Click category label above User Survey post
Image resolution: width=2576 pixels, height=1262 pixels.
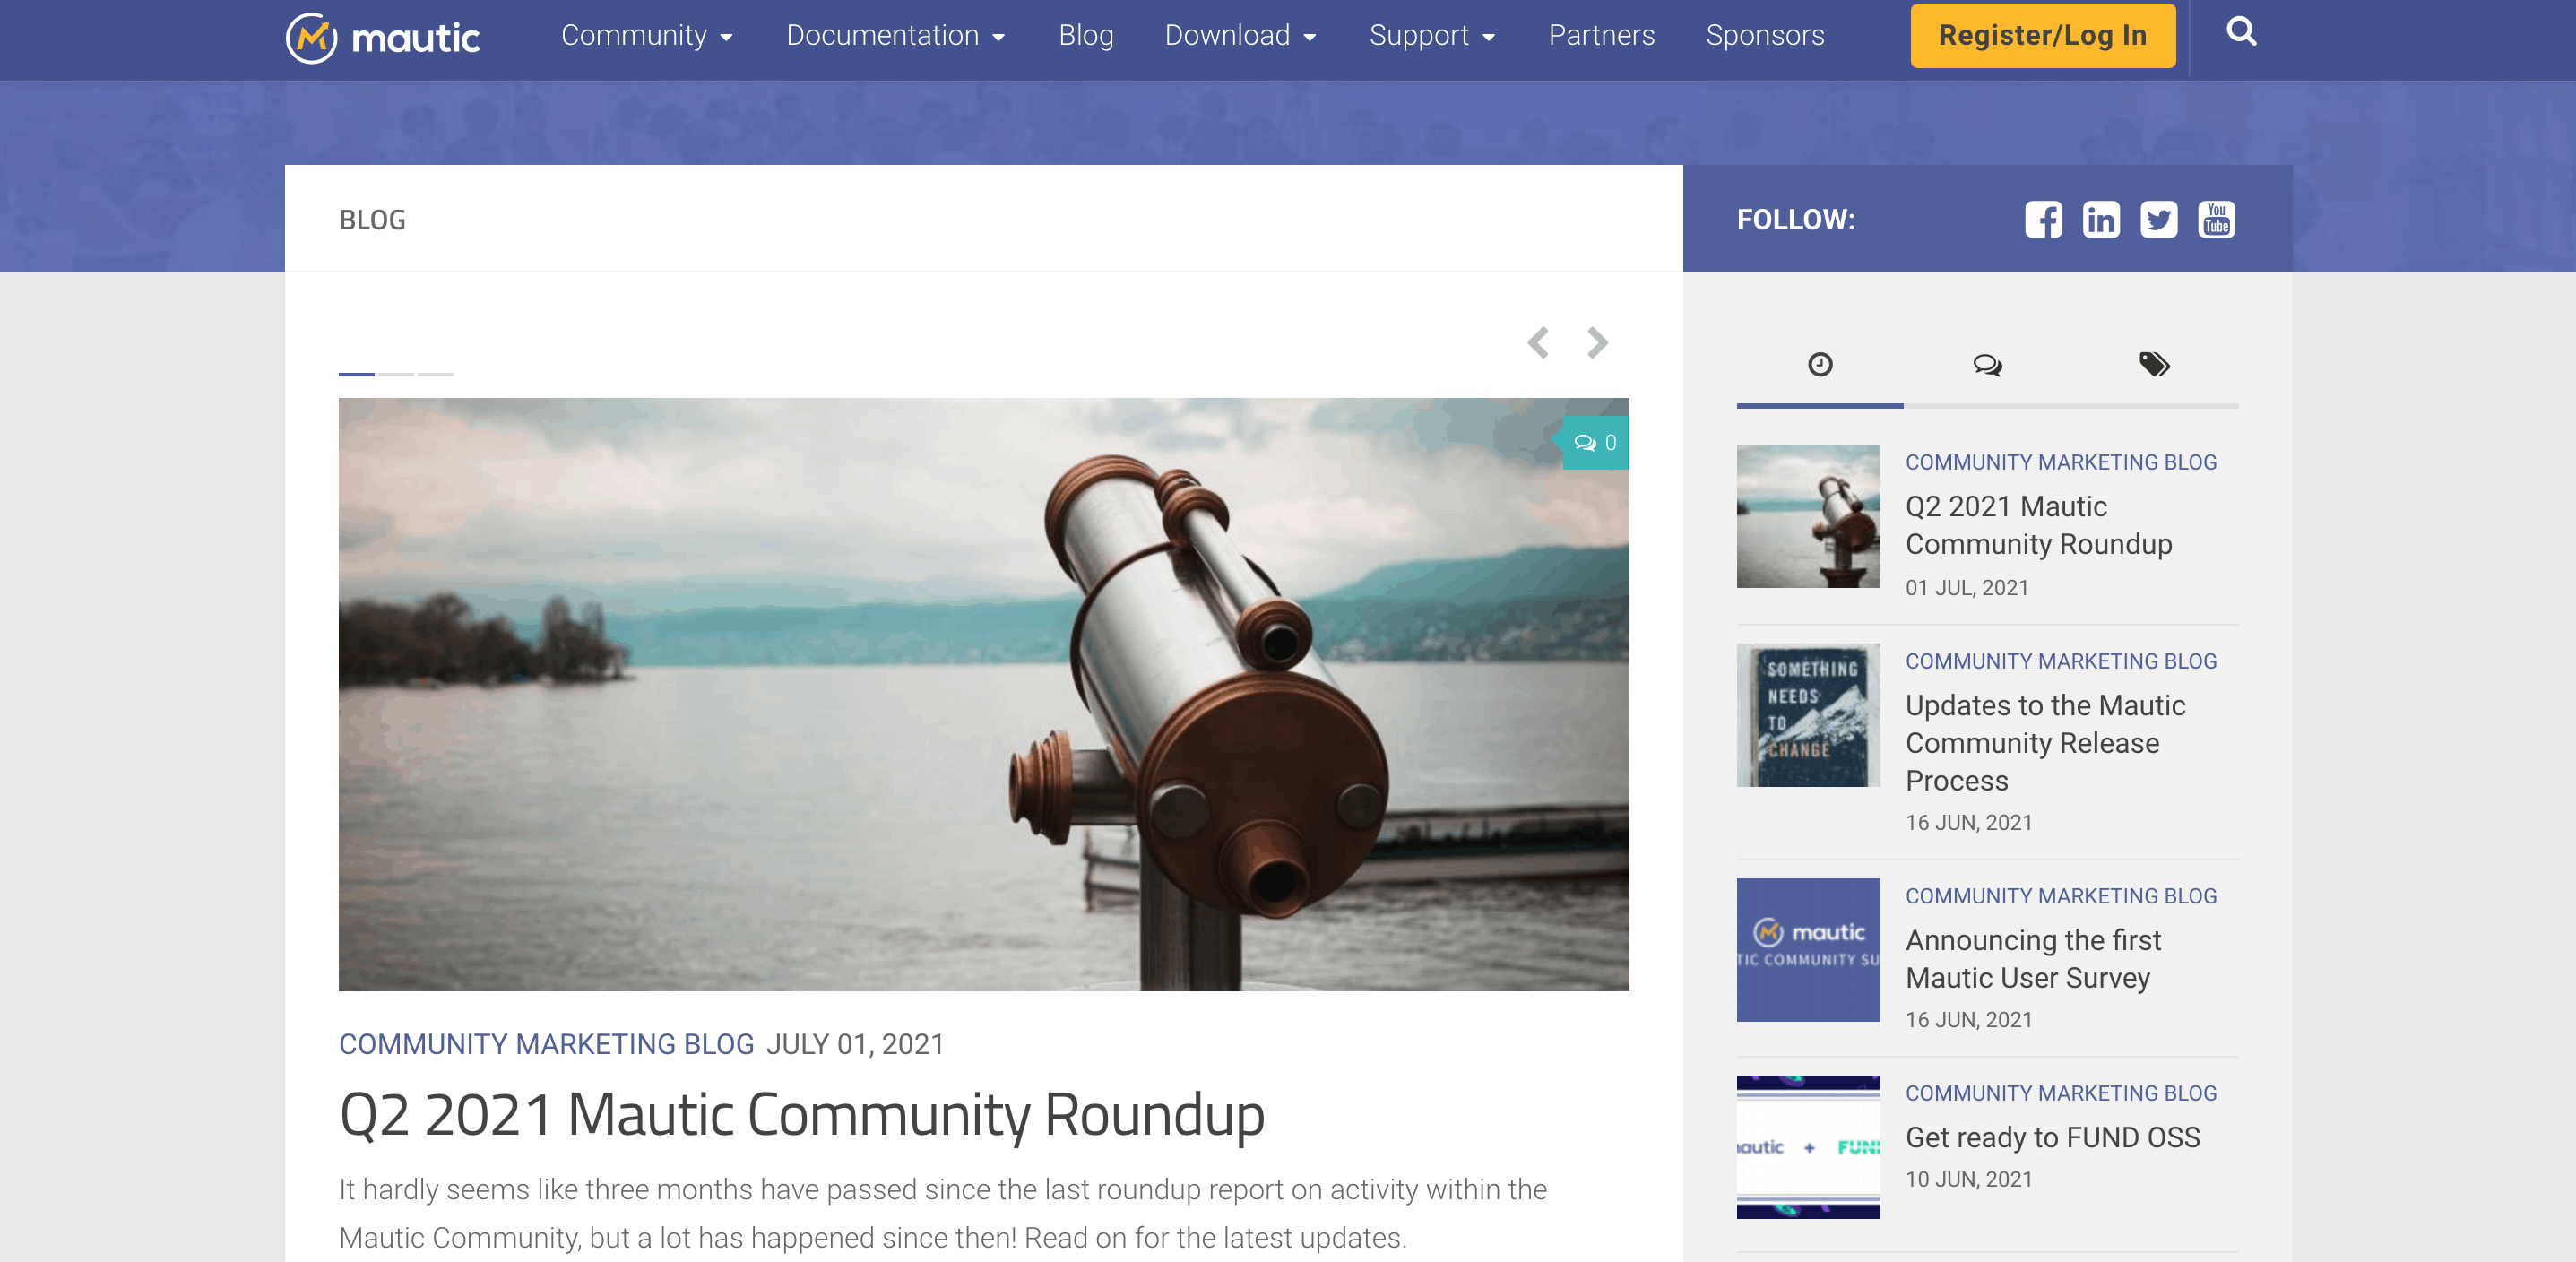[x=2060, y=896]
